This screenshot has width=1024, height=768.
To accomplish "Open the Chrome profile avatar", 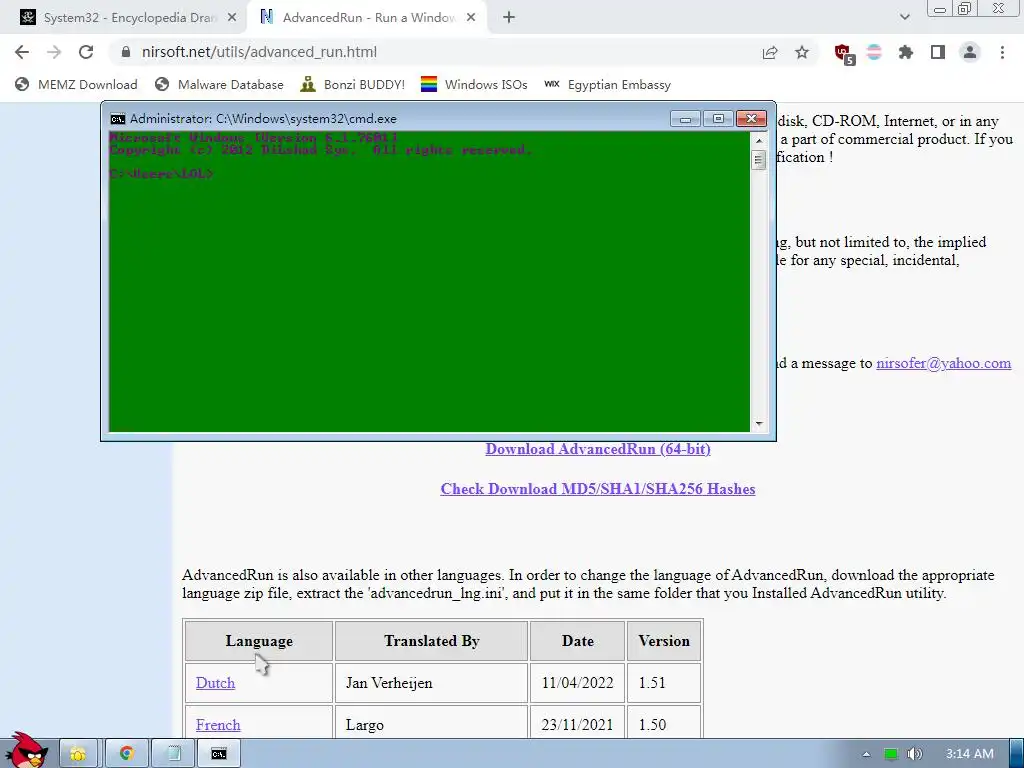I will click(x=970, y=52).
